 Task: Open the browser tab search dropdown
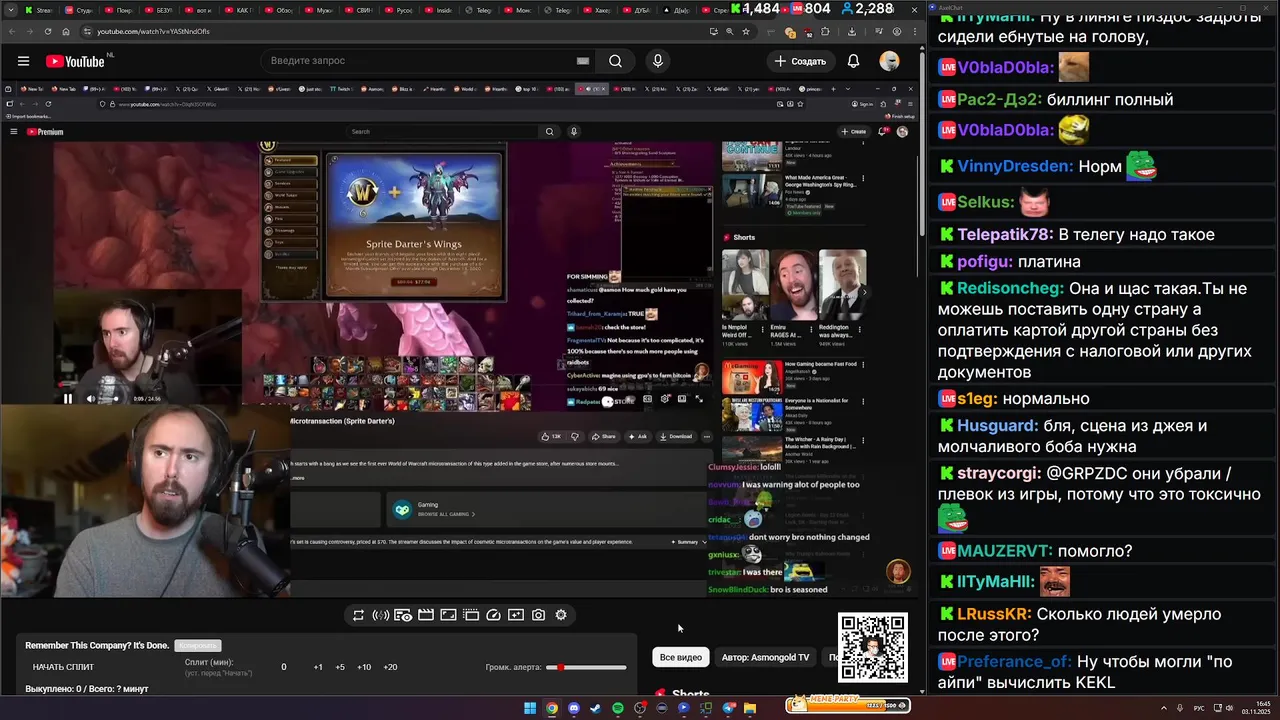9,10
